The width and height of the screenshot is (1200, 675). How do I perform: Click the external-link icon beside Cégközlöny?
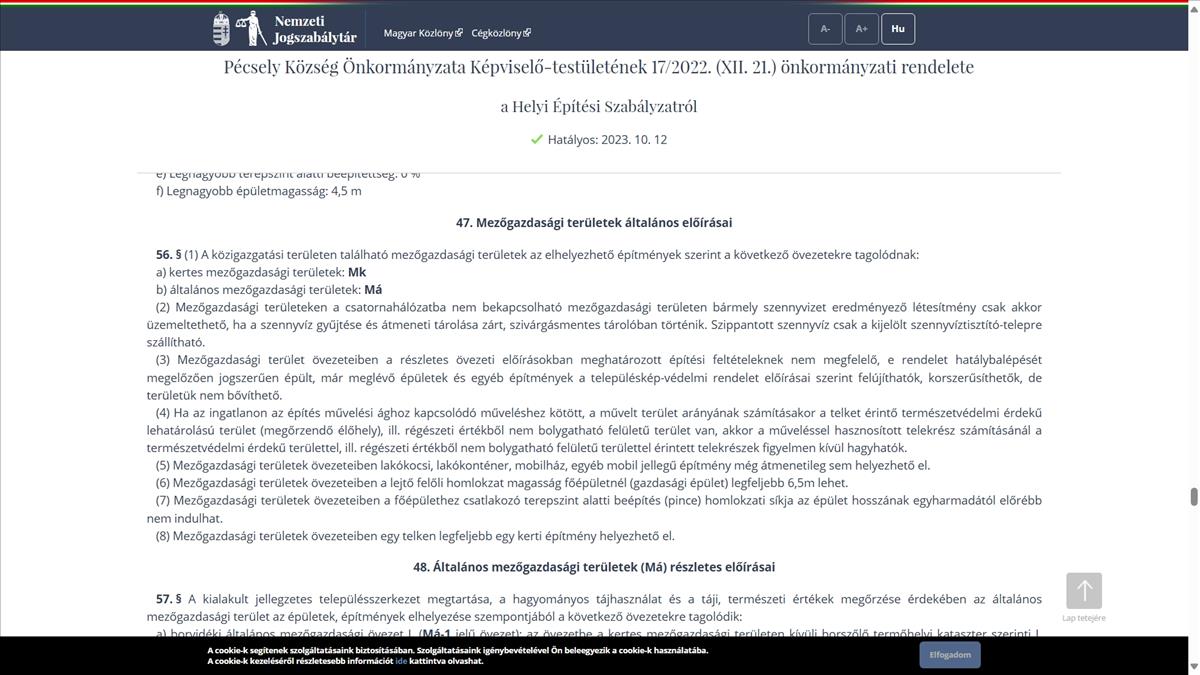coord(527,33)
